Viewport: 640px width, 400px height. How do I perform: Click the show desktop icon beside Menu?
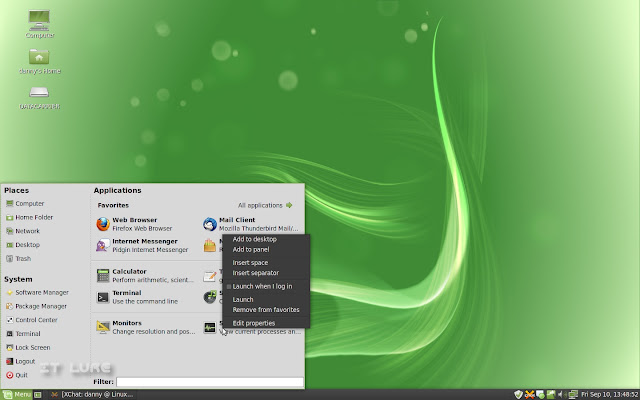click(38, 395)
